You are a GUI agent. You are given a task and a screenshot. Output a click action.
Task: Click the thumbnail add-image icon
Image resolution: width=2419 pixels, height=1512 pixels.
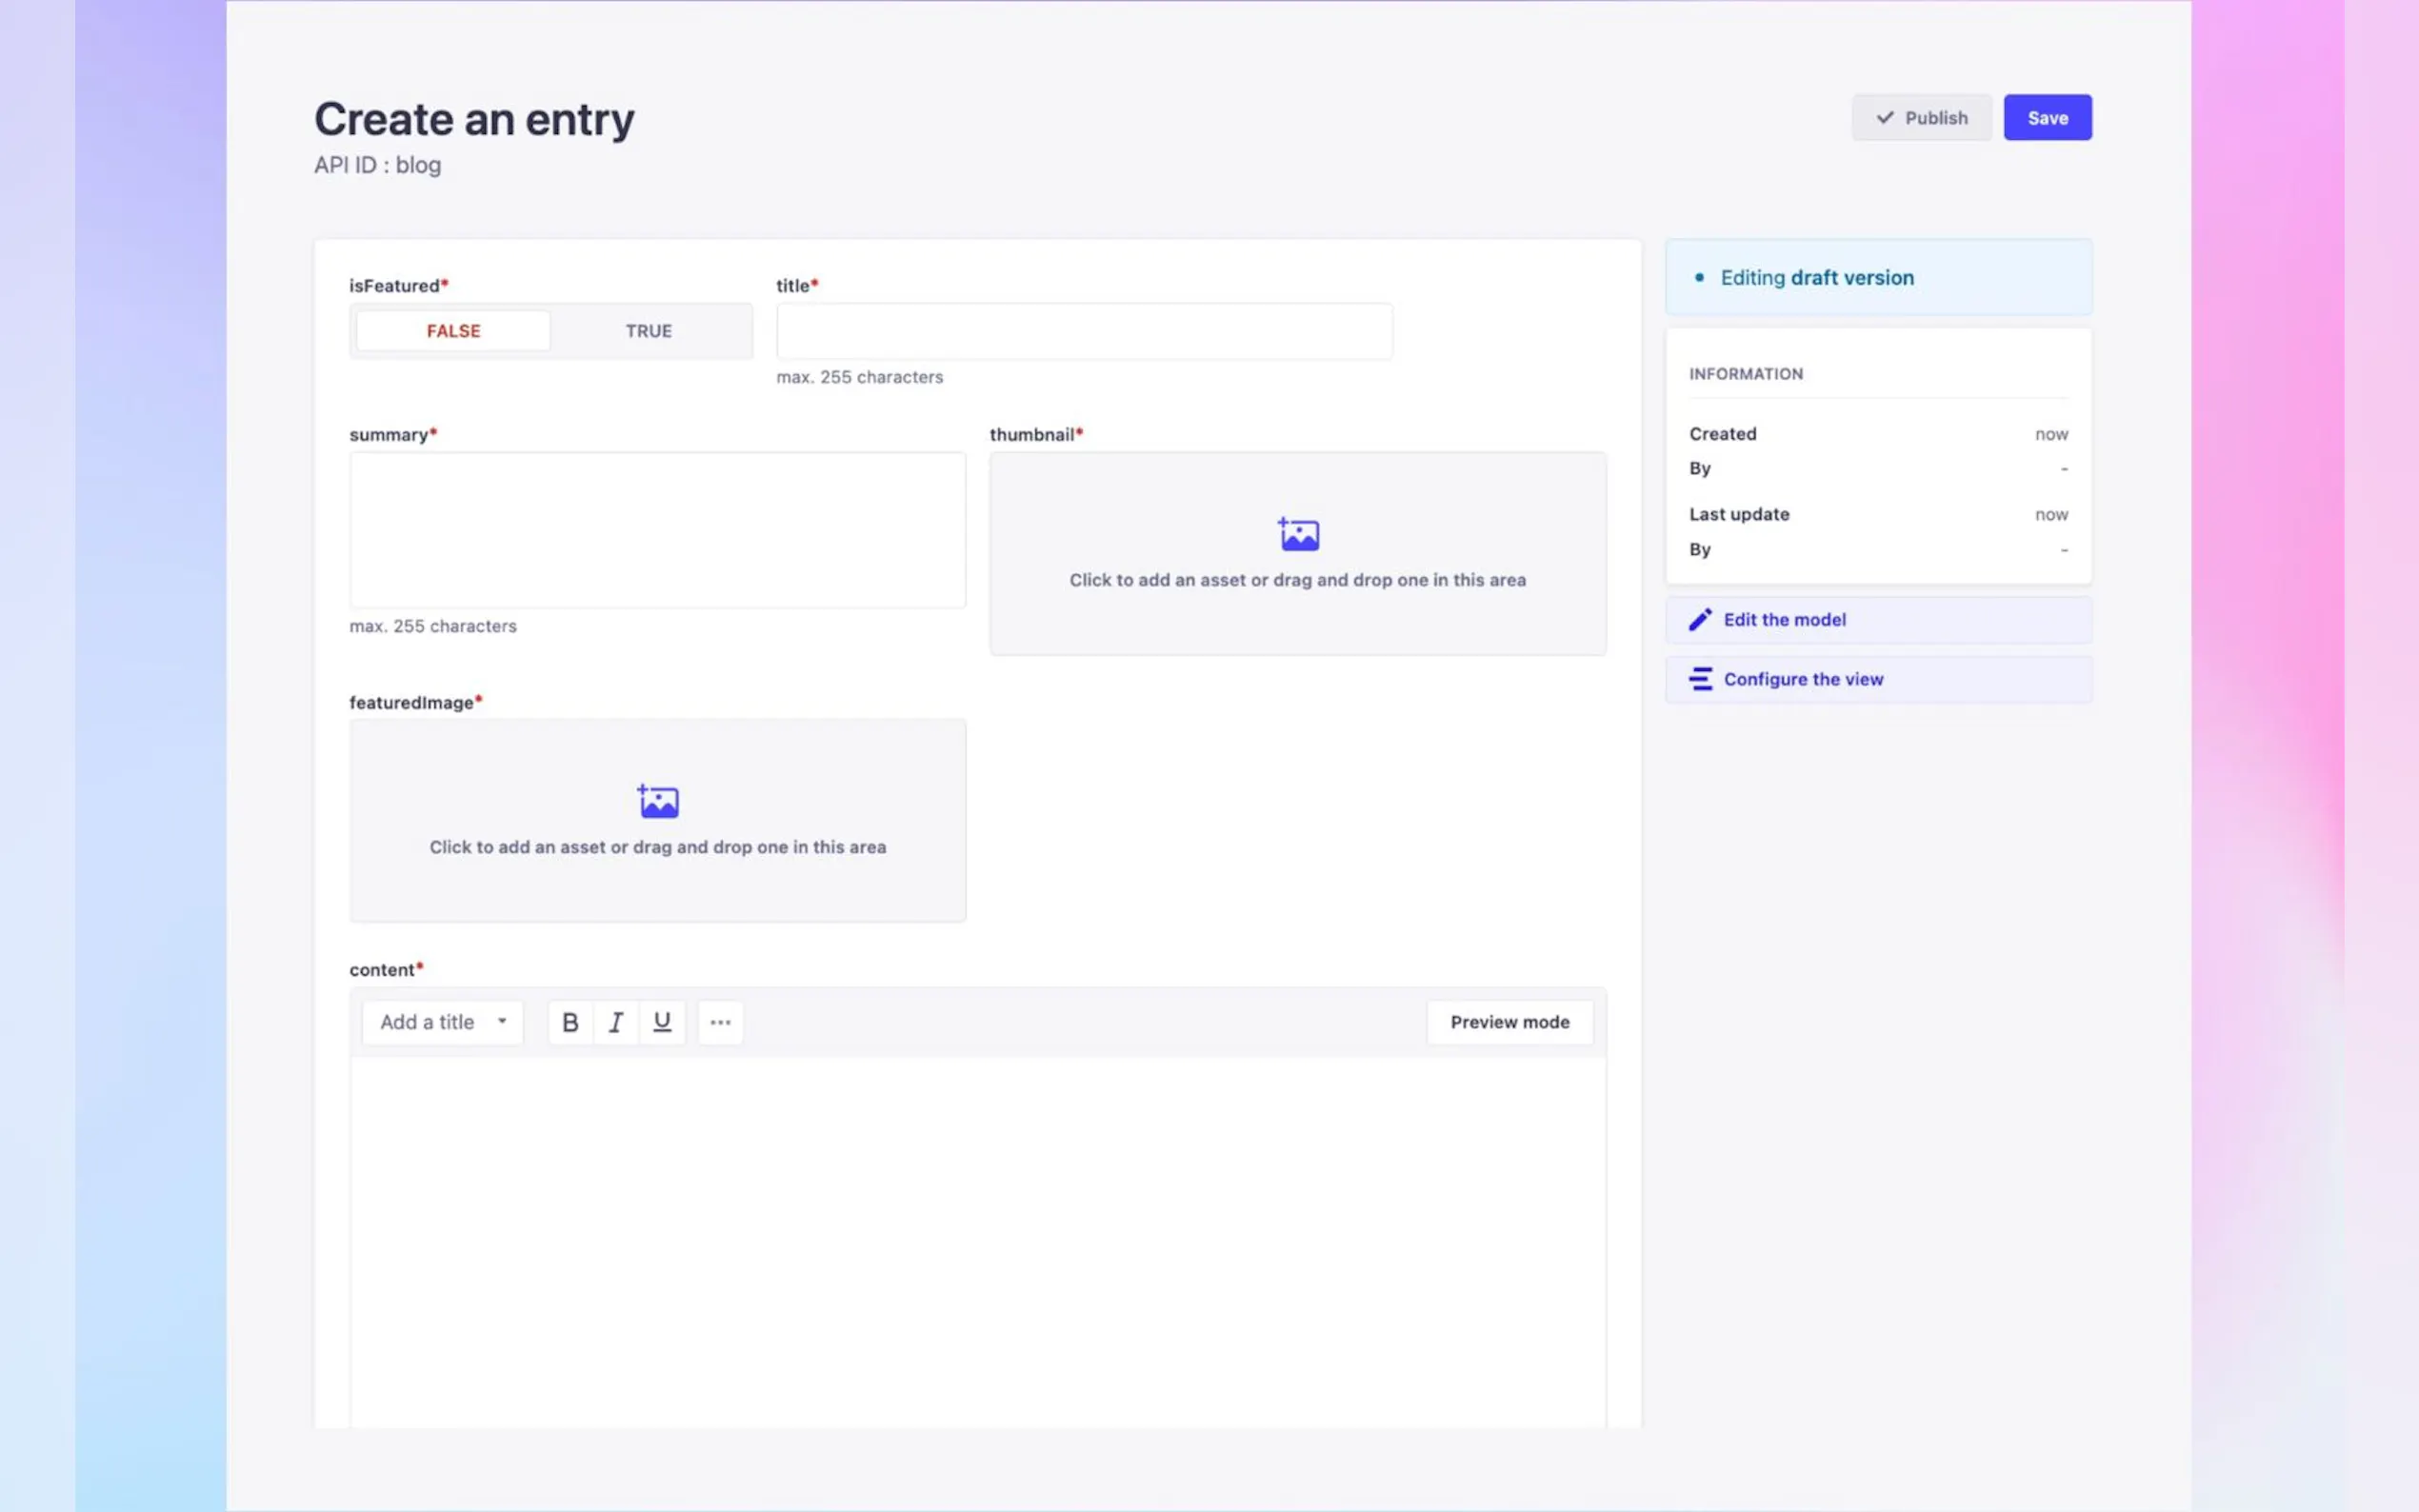1298,534
